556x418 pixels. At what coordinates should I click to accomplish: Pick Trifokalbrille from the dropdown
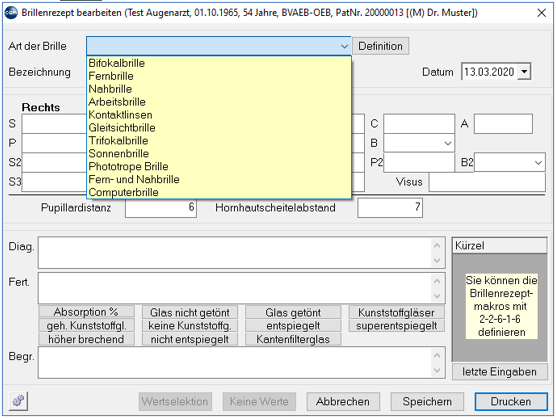219,140
